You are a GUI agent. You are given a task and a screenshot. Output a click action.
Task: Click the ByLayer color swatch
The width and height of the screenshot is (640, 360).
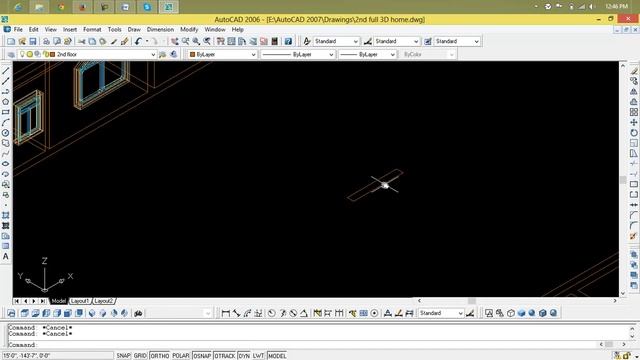click(192, 54)
